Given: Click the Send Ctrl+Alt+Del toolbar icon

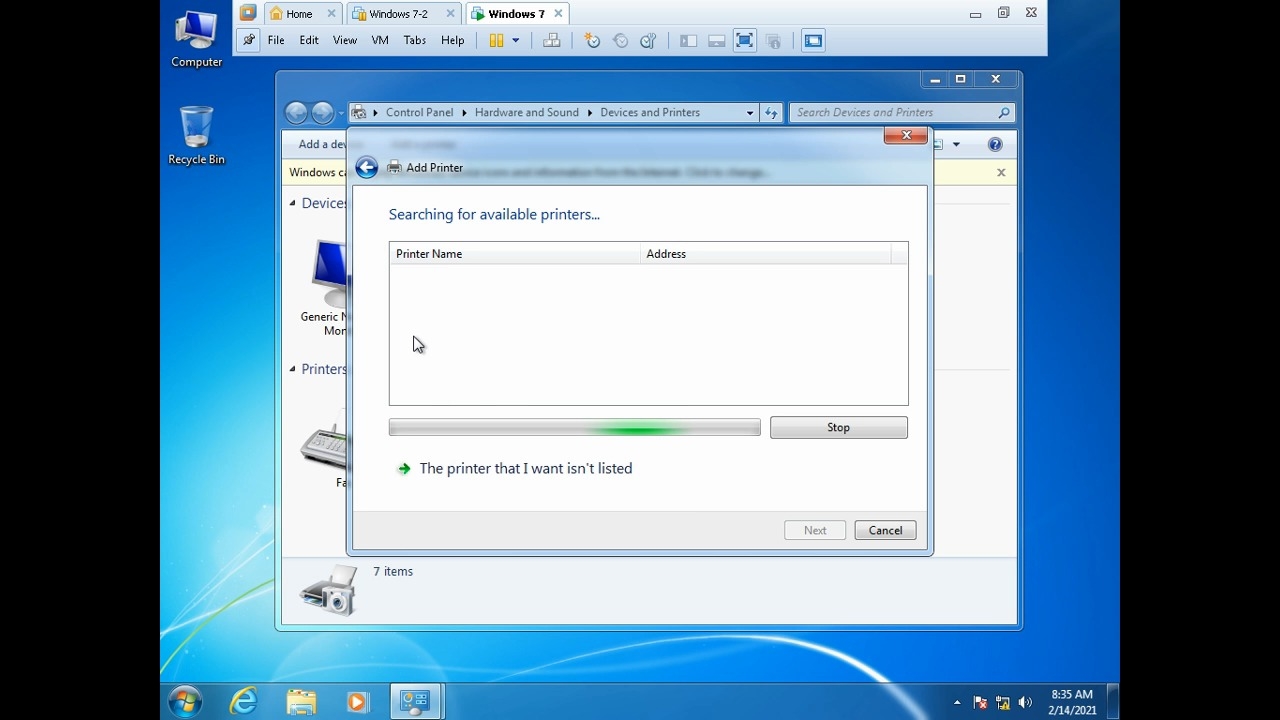Looking at the screenshot, I should [551, 41].
